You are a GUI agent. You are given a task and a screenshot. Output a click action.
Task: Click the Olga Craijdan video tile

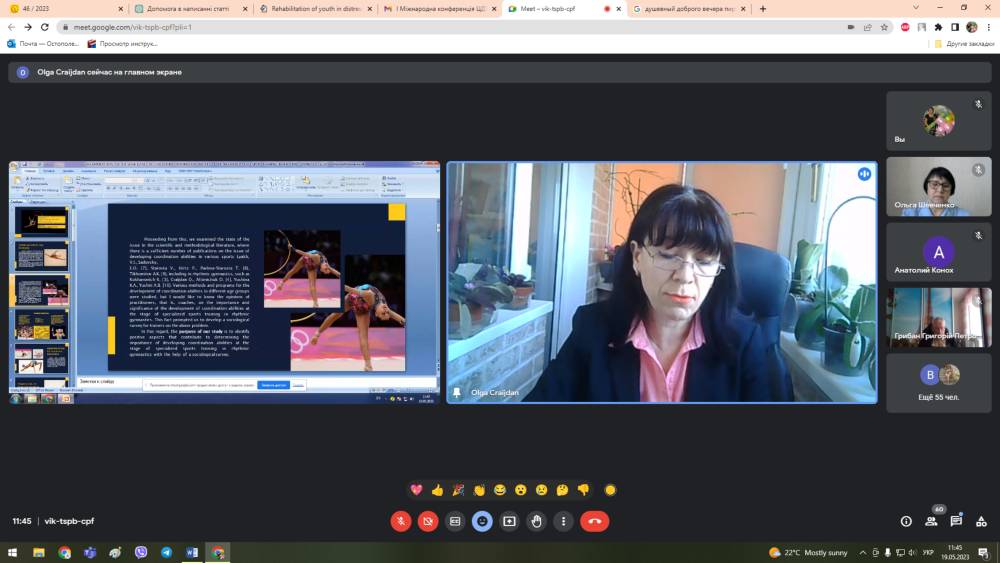661,282
